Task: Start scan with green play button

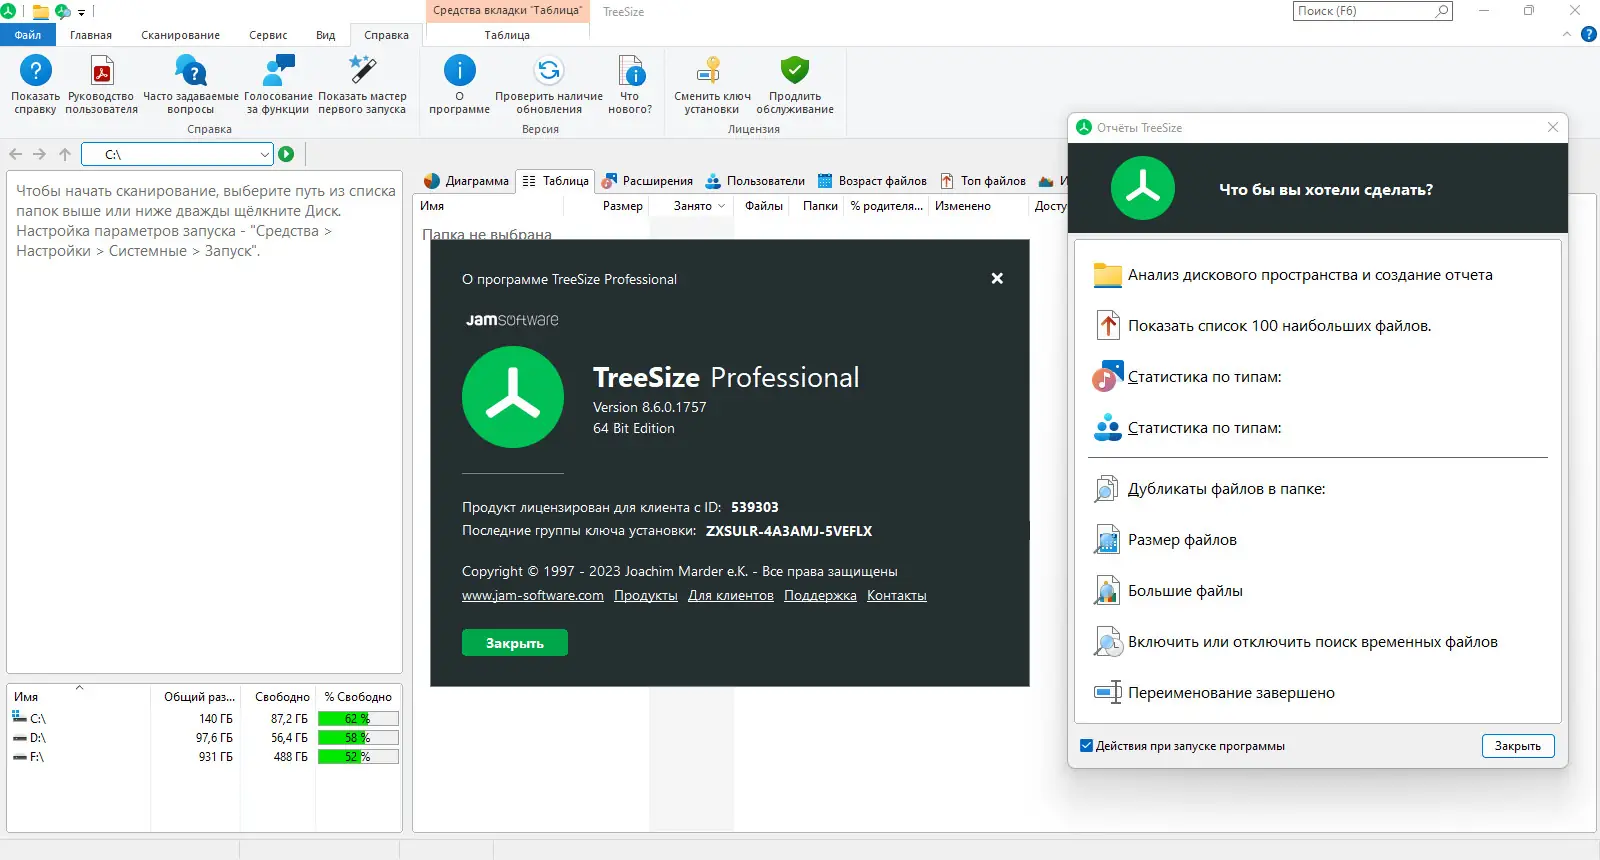Action: click(286, 154)
